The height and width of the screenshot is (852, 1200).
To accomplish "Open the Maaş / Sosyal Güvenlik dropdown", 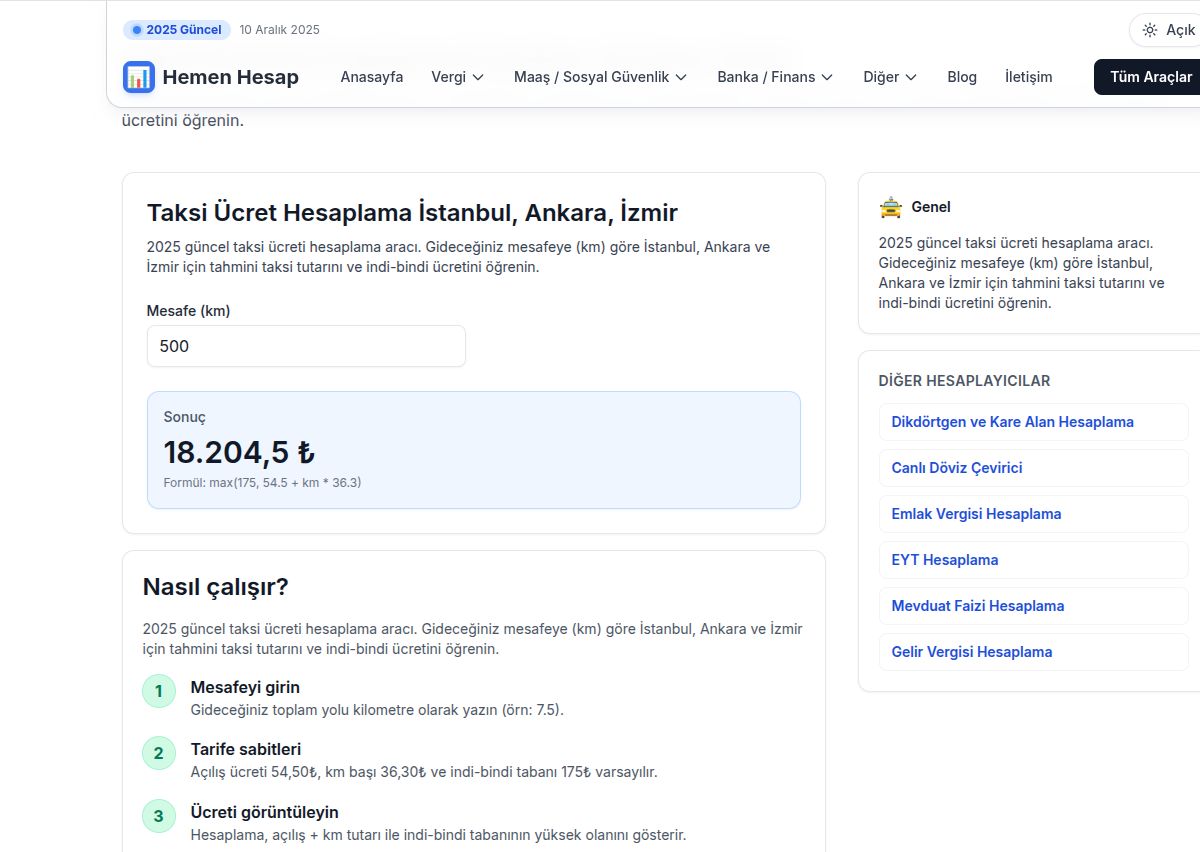I will click(x=600, y=77).
